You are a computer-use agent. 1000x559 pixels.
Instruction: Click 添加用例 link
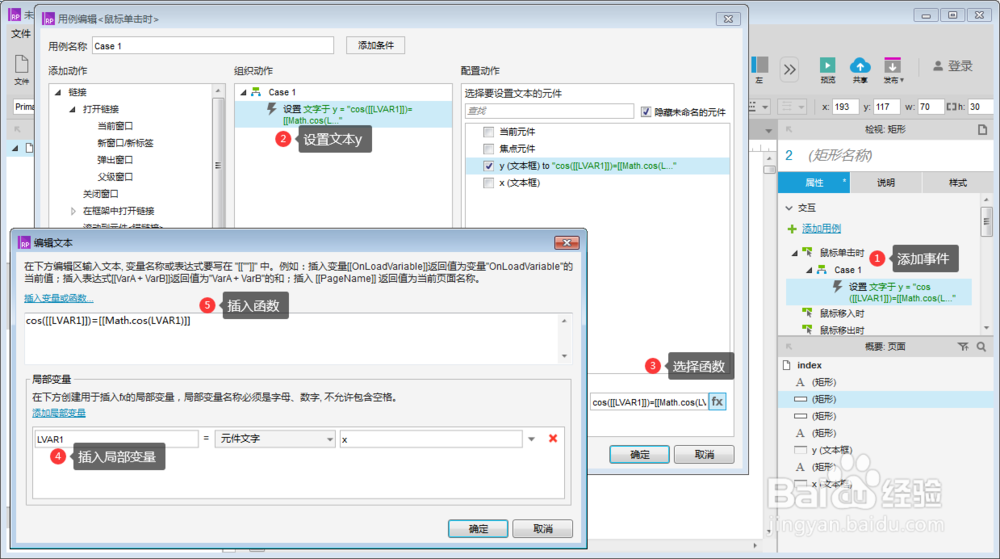click(x=821, y=229)
